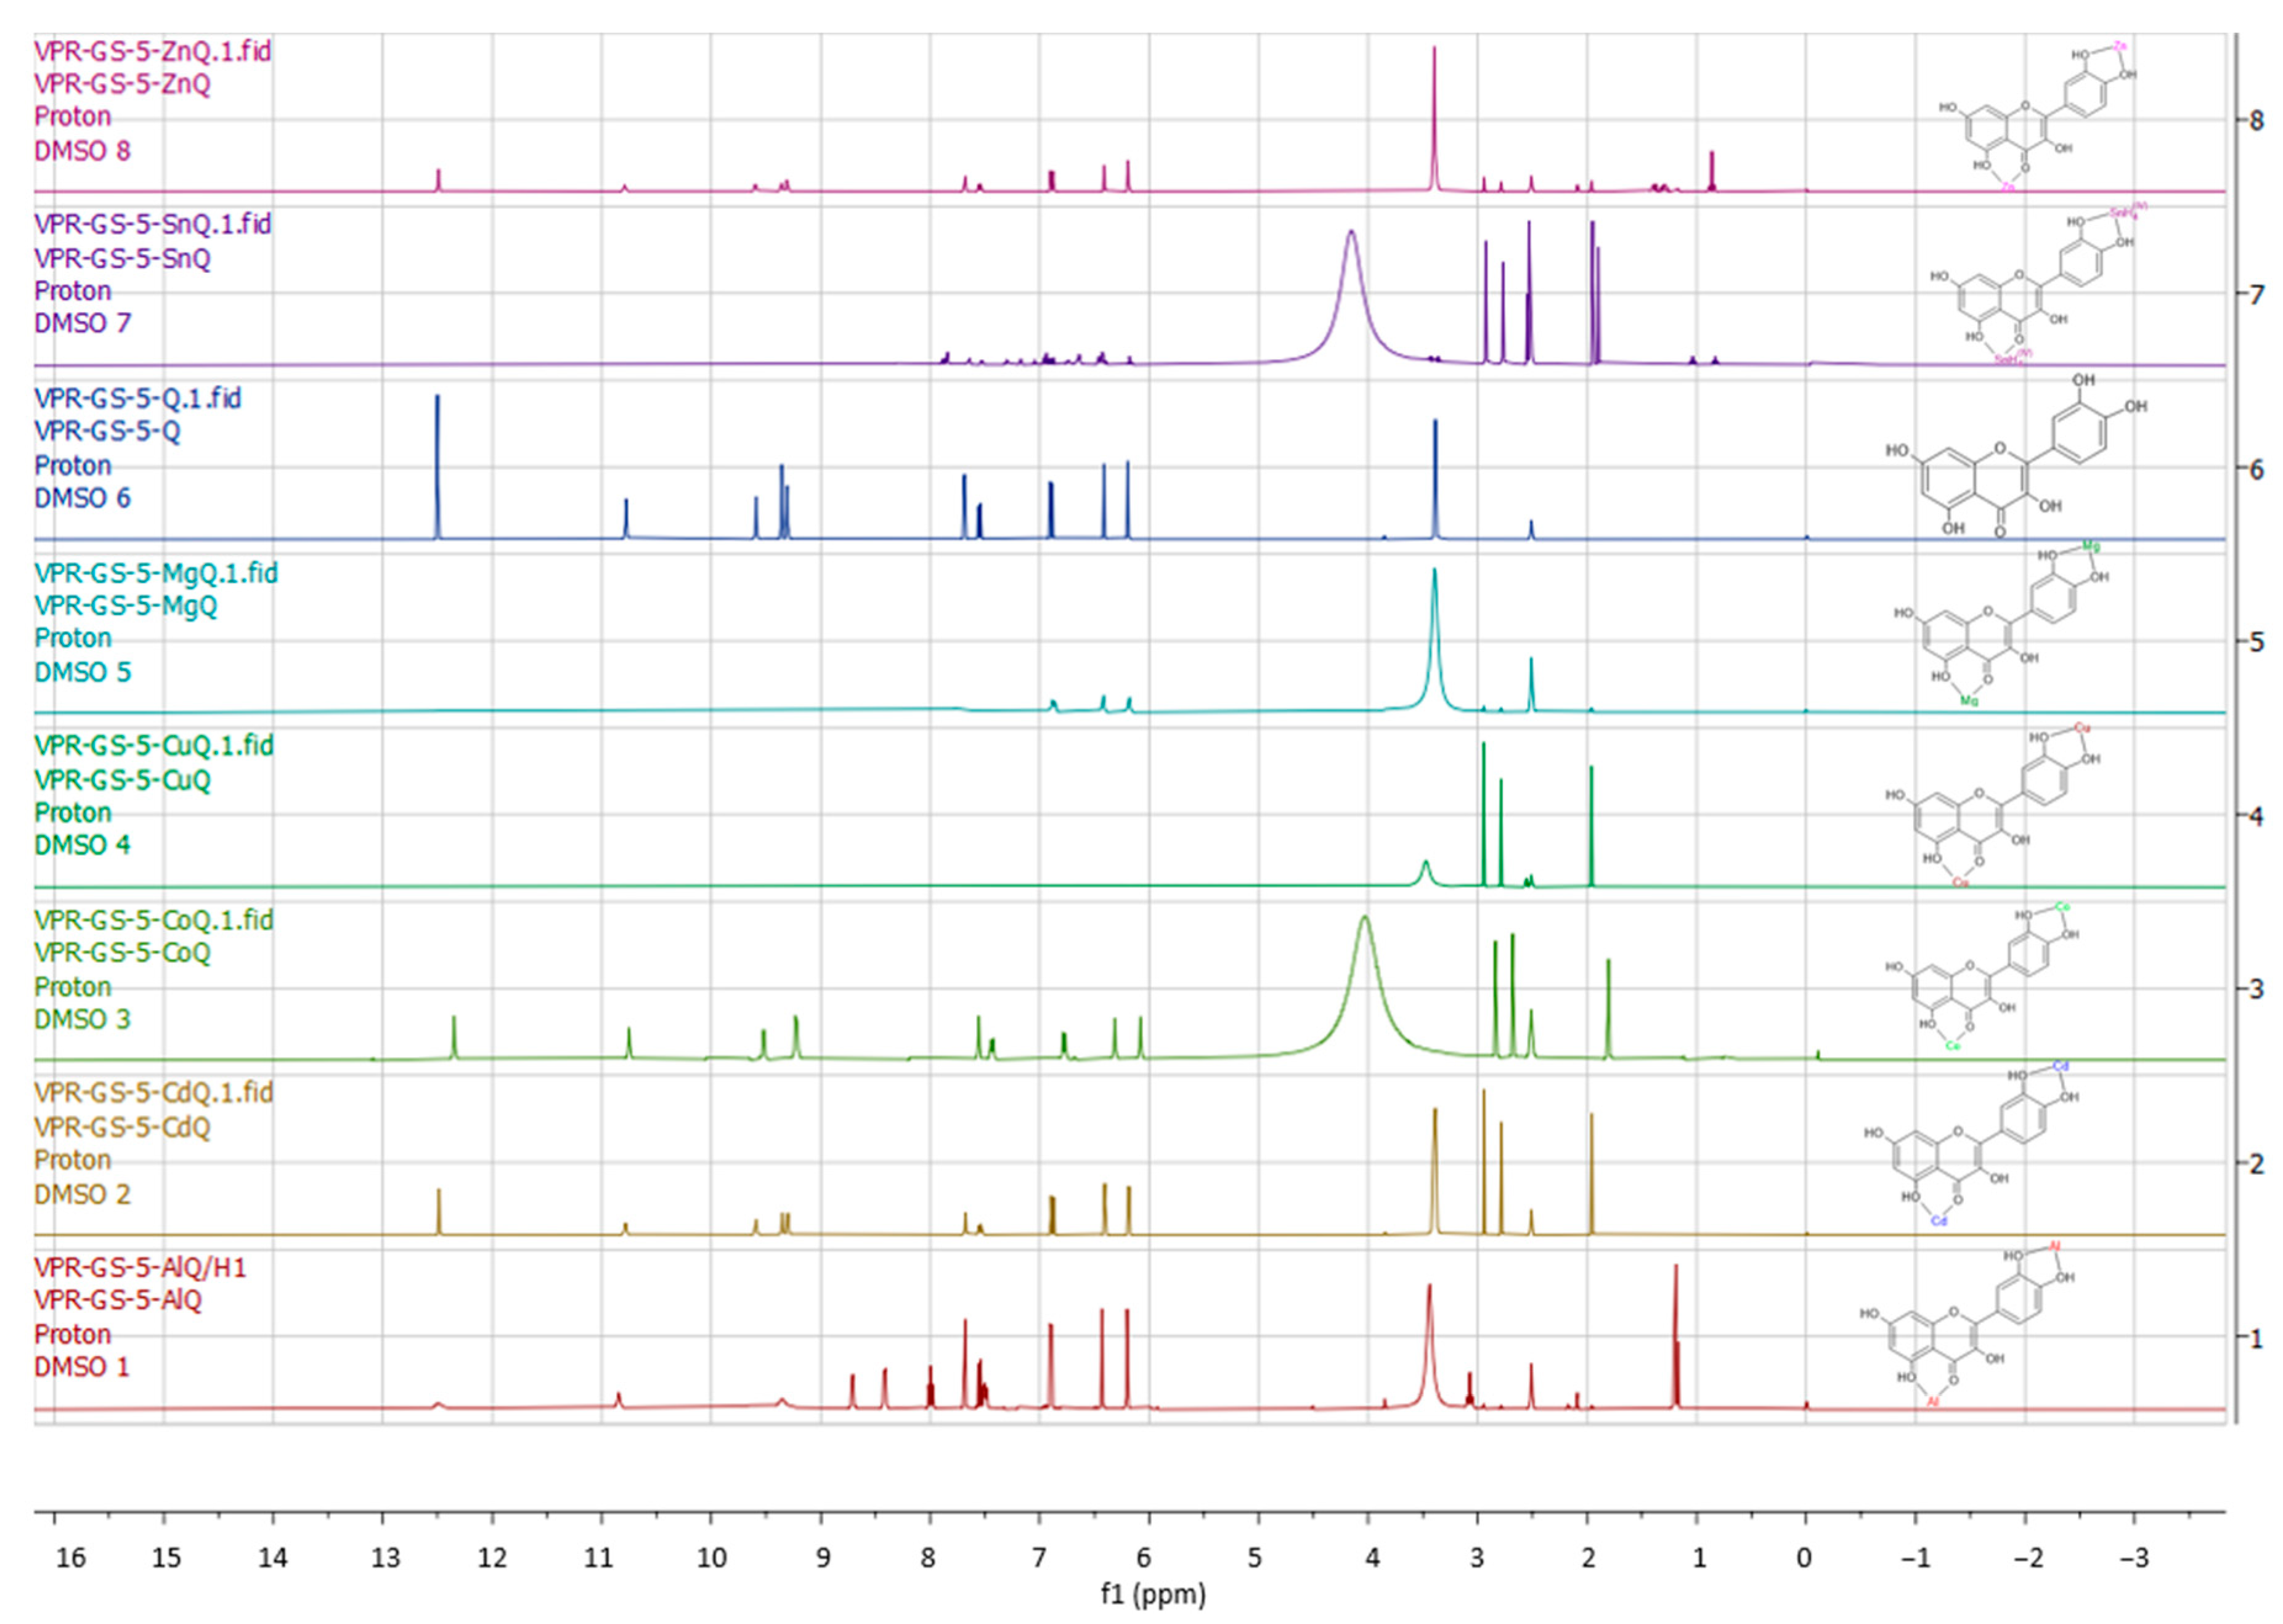The image size is (2283, 1624).
Task: Click the tall 12.5 ppm peak in Q spectrum
Action: pyautogui.click(x=437, y=466)
